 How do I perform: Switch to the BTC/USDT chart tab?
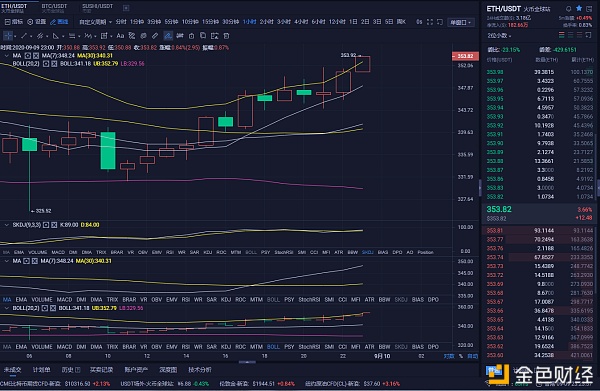coord(54,8)
